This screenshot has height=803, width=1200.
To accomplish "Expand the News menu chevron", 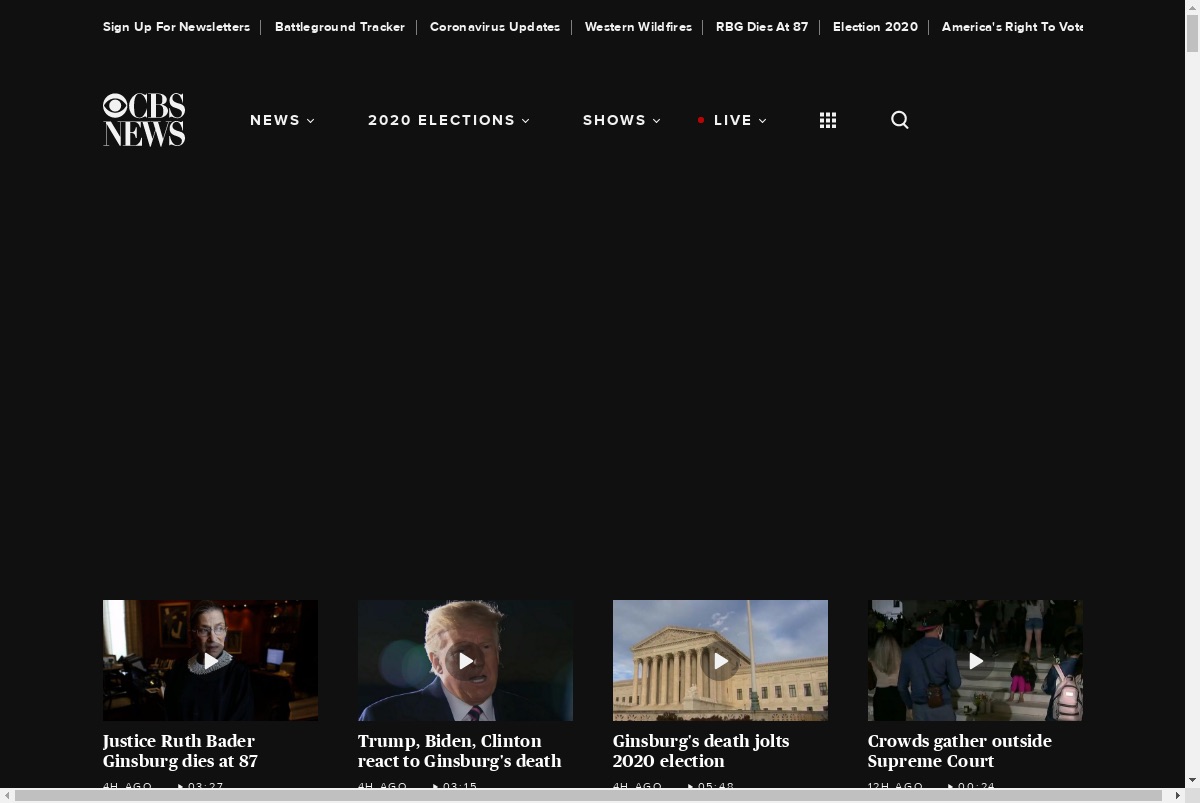I will (x=311, y=121).
